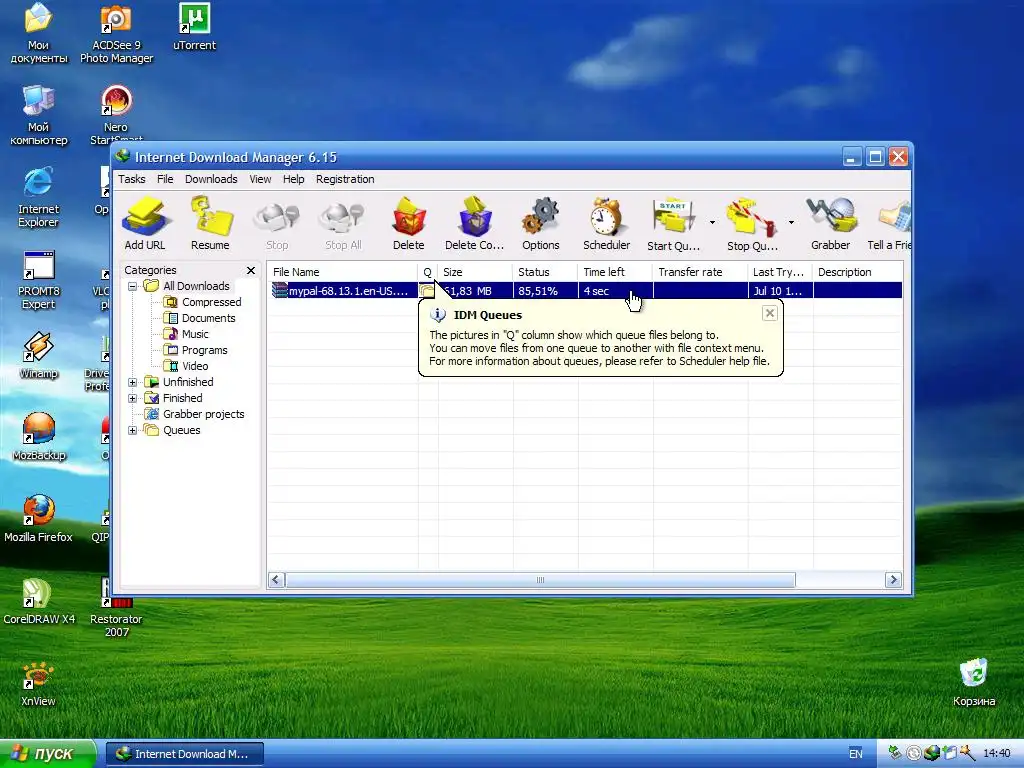Open uTorrent desktop shortcut
1024x768 pixels.
pyautogui.click(x=194, y=26)
